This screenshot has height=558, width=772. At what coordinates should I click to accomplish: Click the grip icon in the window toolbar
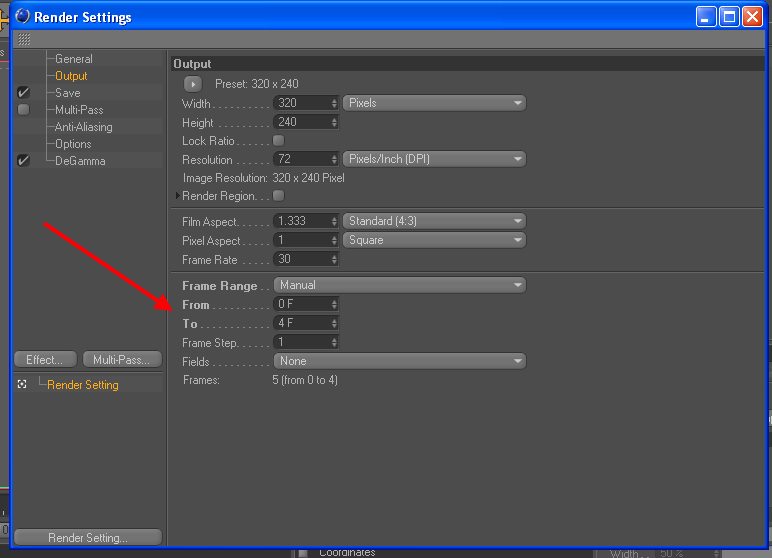pos(24,39)
